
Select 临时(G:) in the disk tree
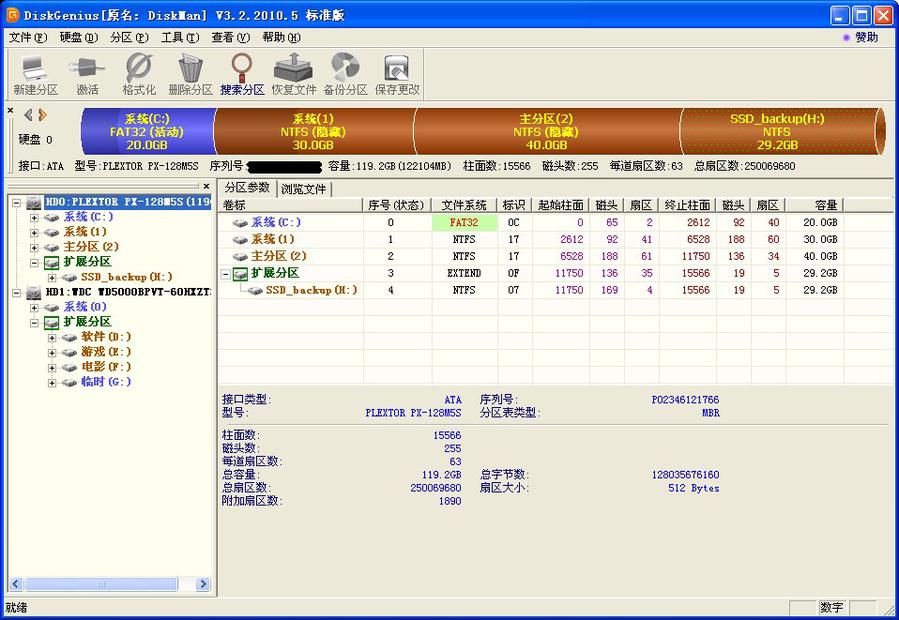point(106,381)
